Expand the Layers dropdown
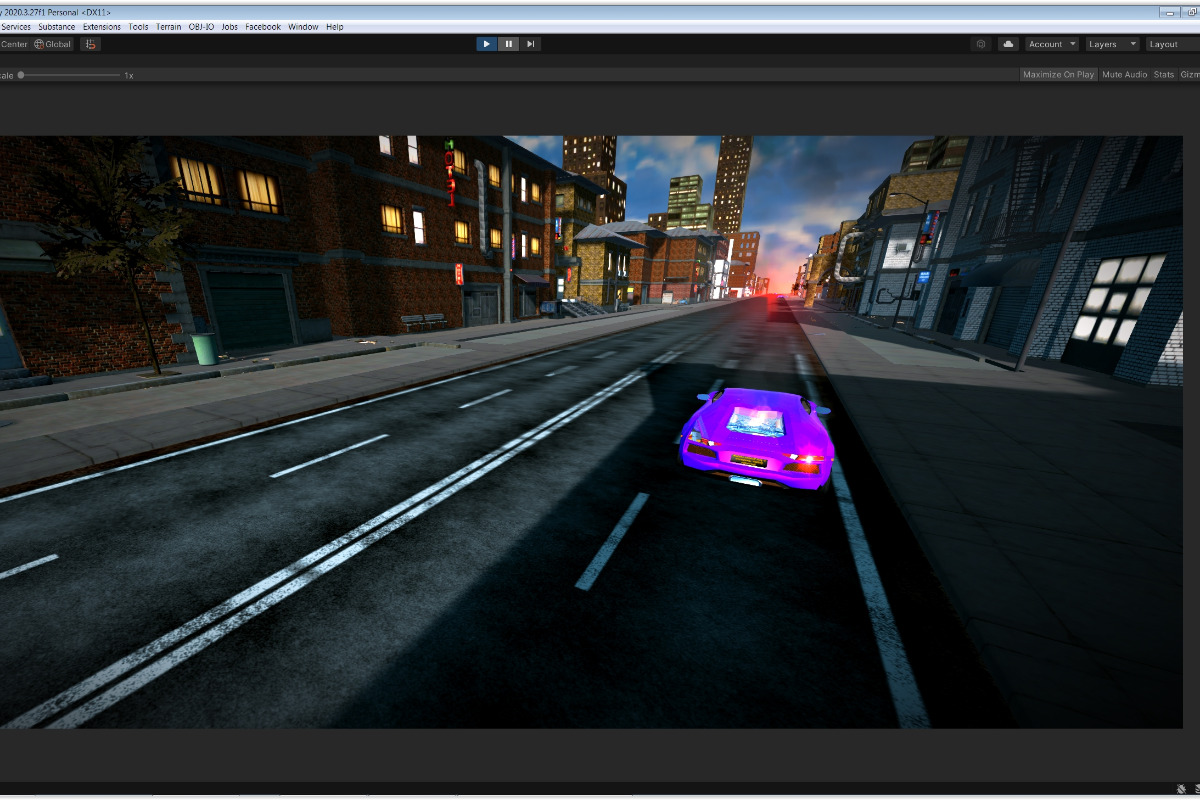The width and height of the screenshot is (1200, 800). pos(1112,44)
